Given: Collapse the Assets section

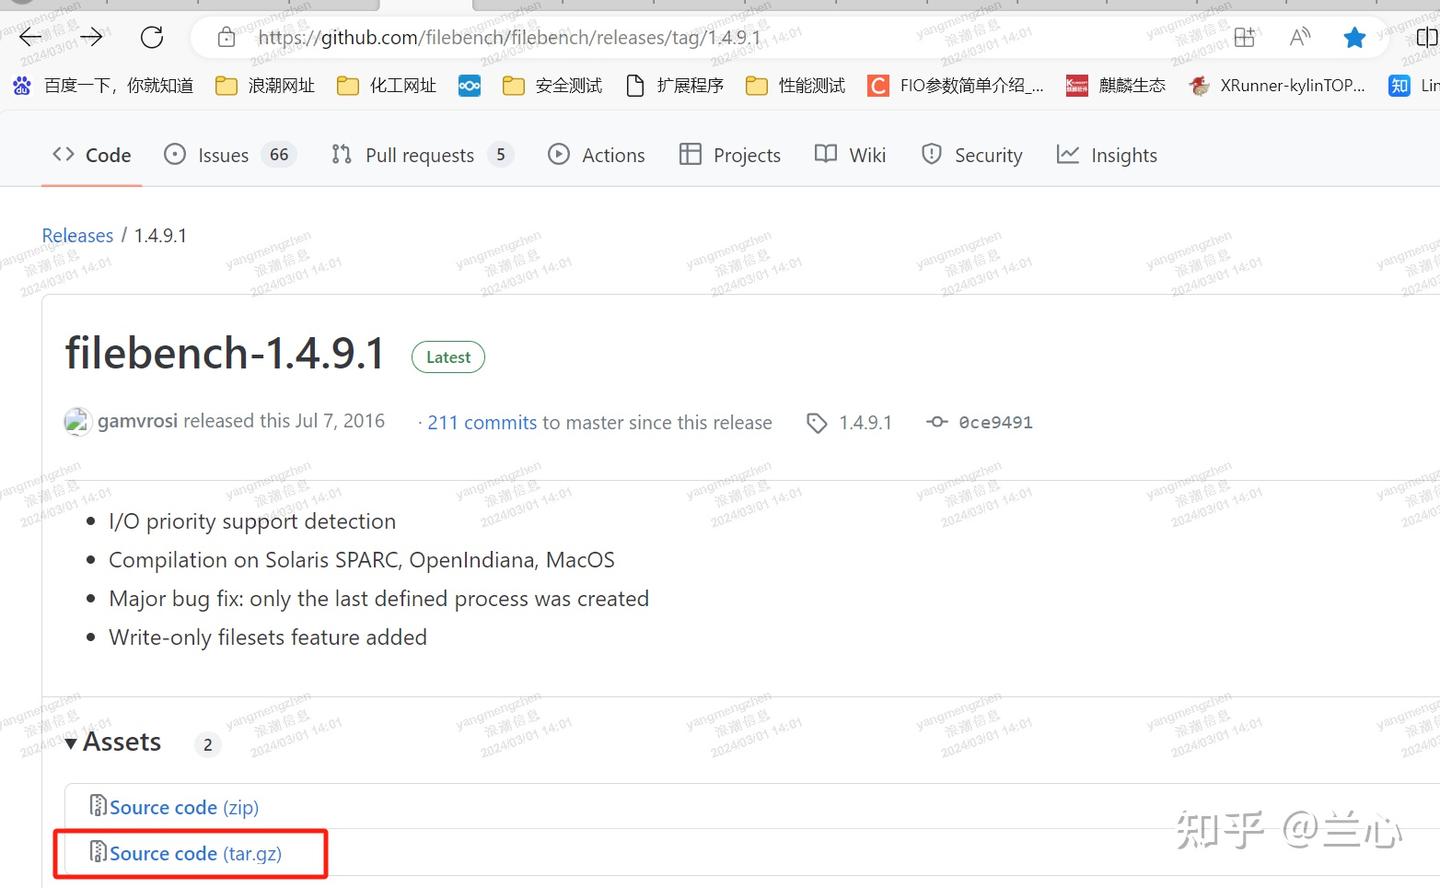Looking at the screenshot, I should [x=70, y=742].
